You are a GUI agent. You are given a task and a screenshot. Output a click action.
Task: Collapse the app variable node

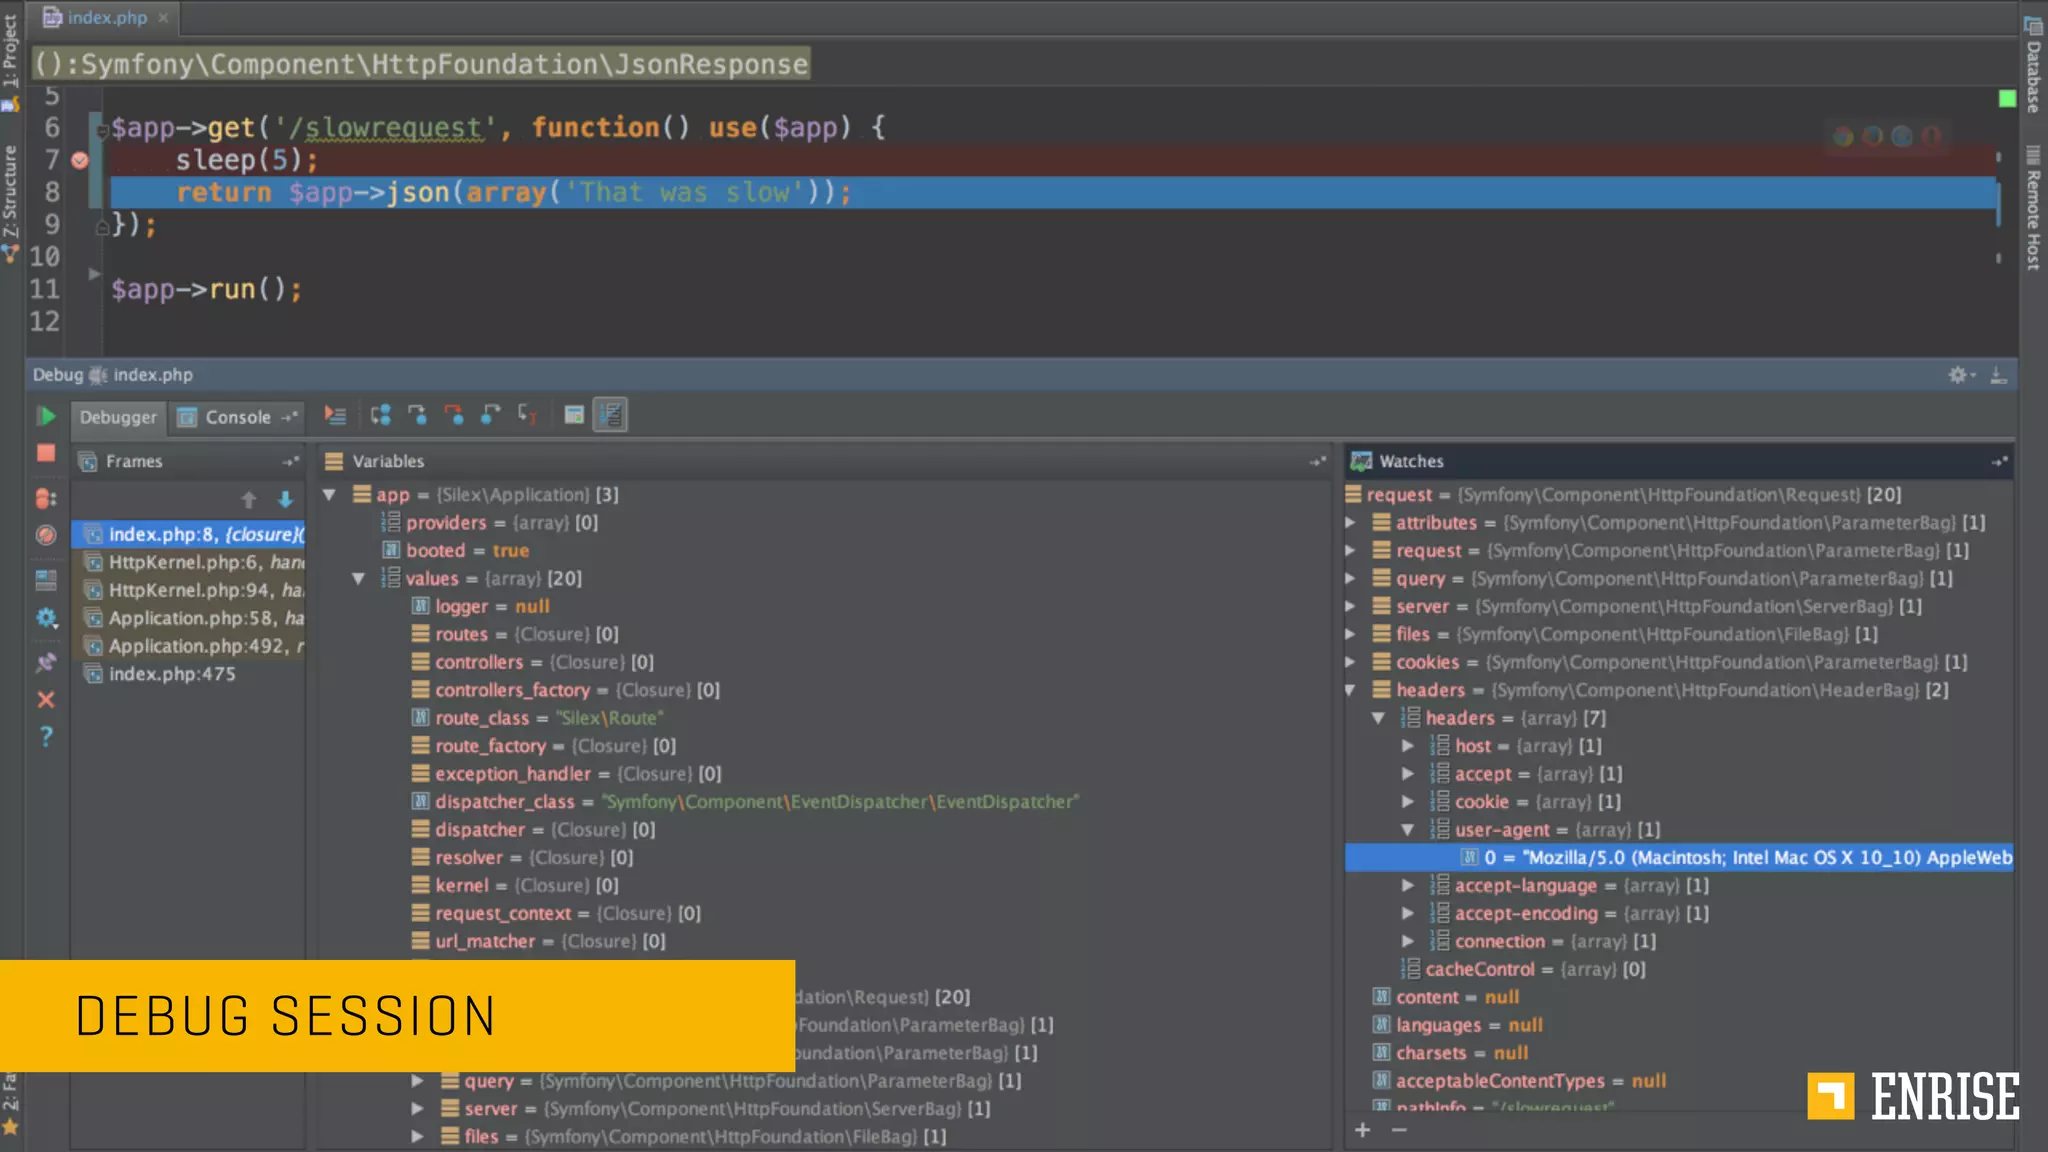(x=329, y=495)
